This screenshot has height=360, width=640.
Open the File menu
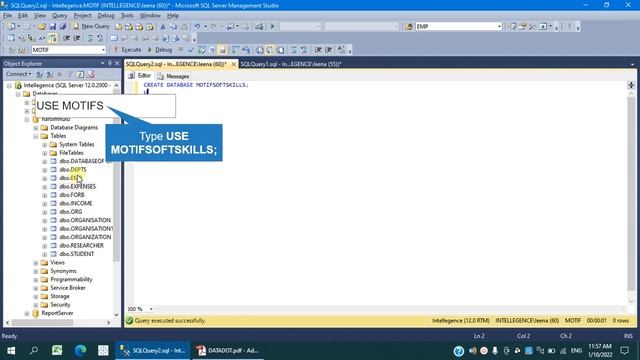[x=8, y=16]
